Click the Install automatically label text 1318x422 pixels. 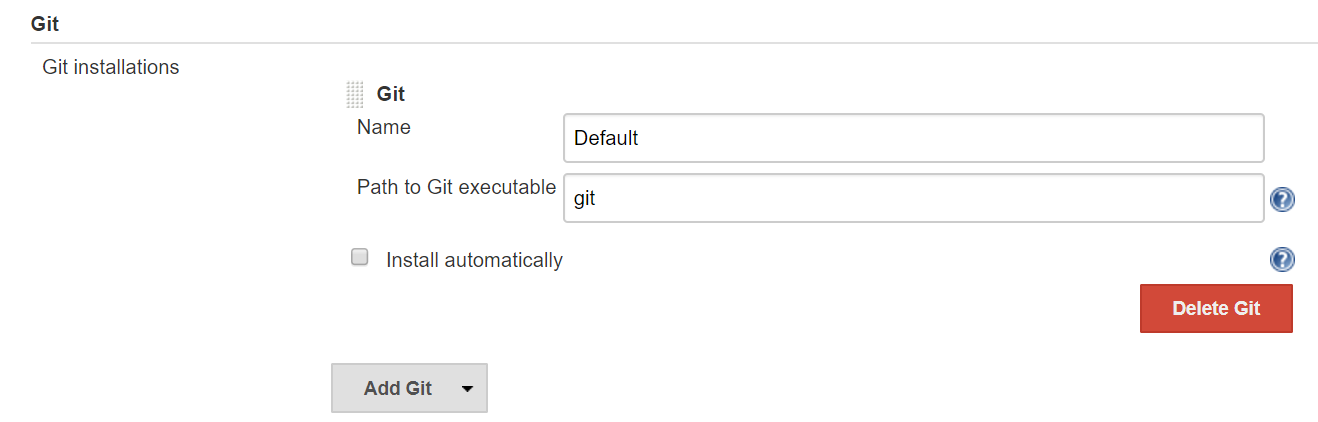click(474, 260)
